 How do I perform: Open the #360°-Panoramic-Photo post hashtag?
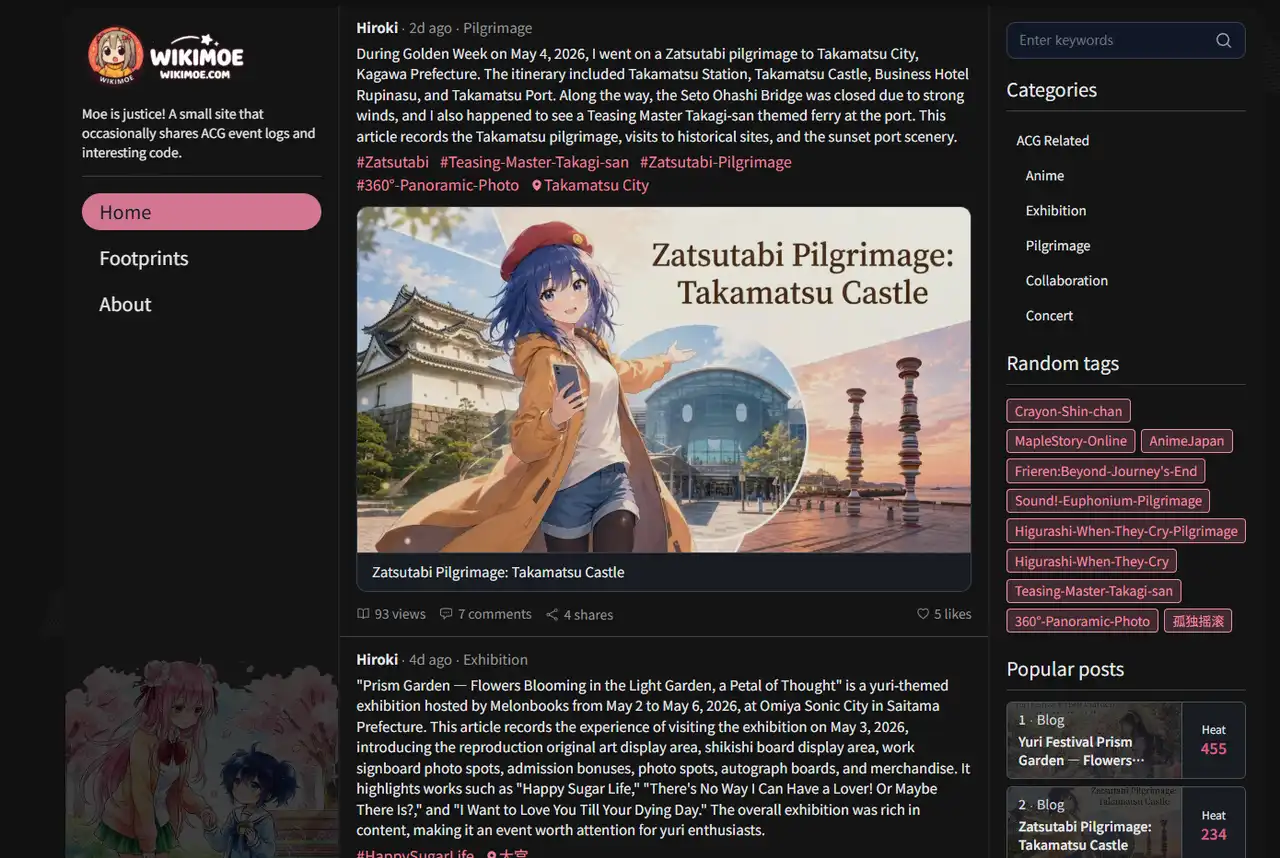(x=438, y=185)
